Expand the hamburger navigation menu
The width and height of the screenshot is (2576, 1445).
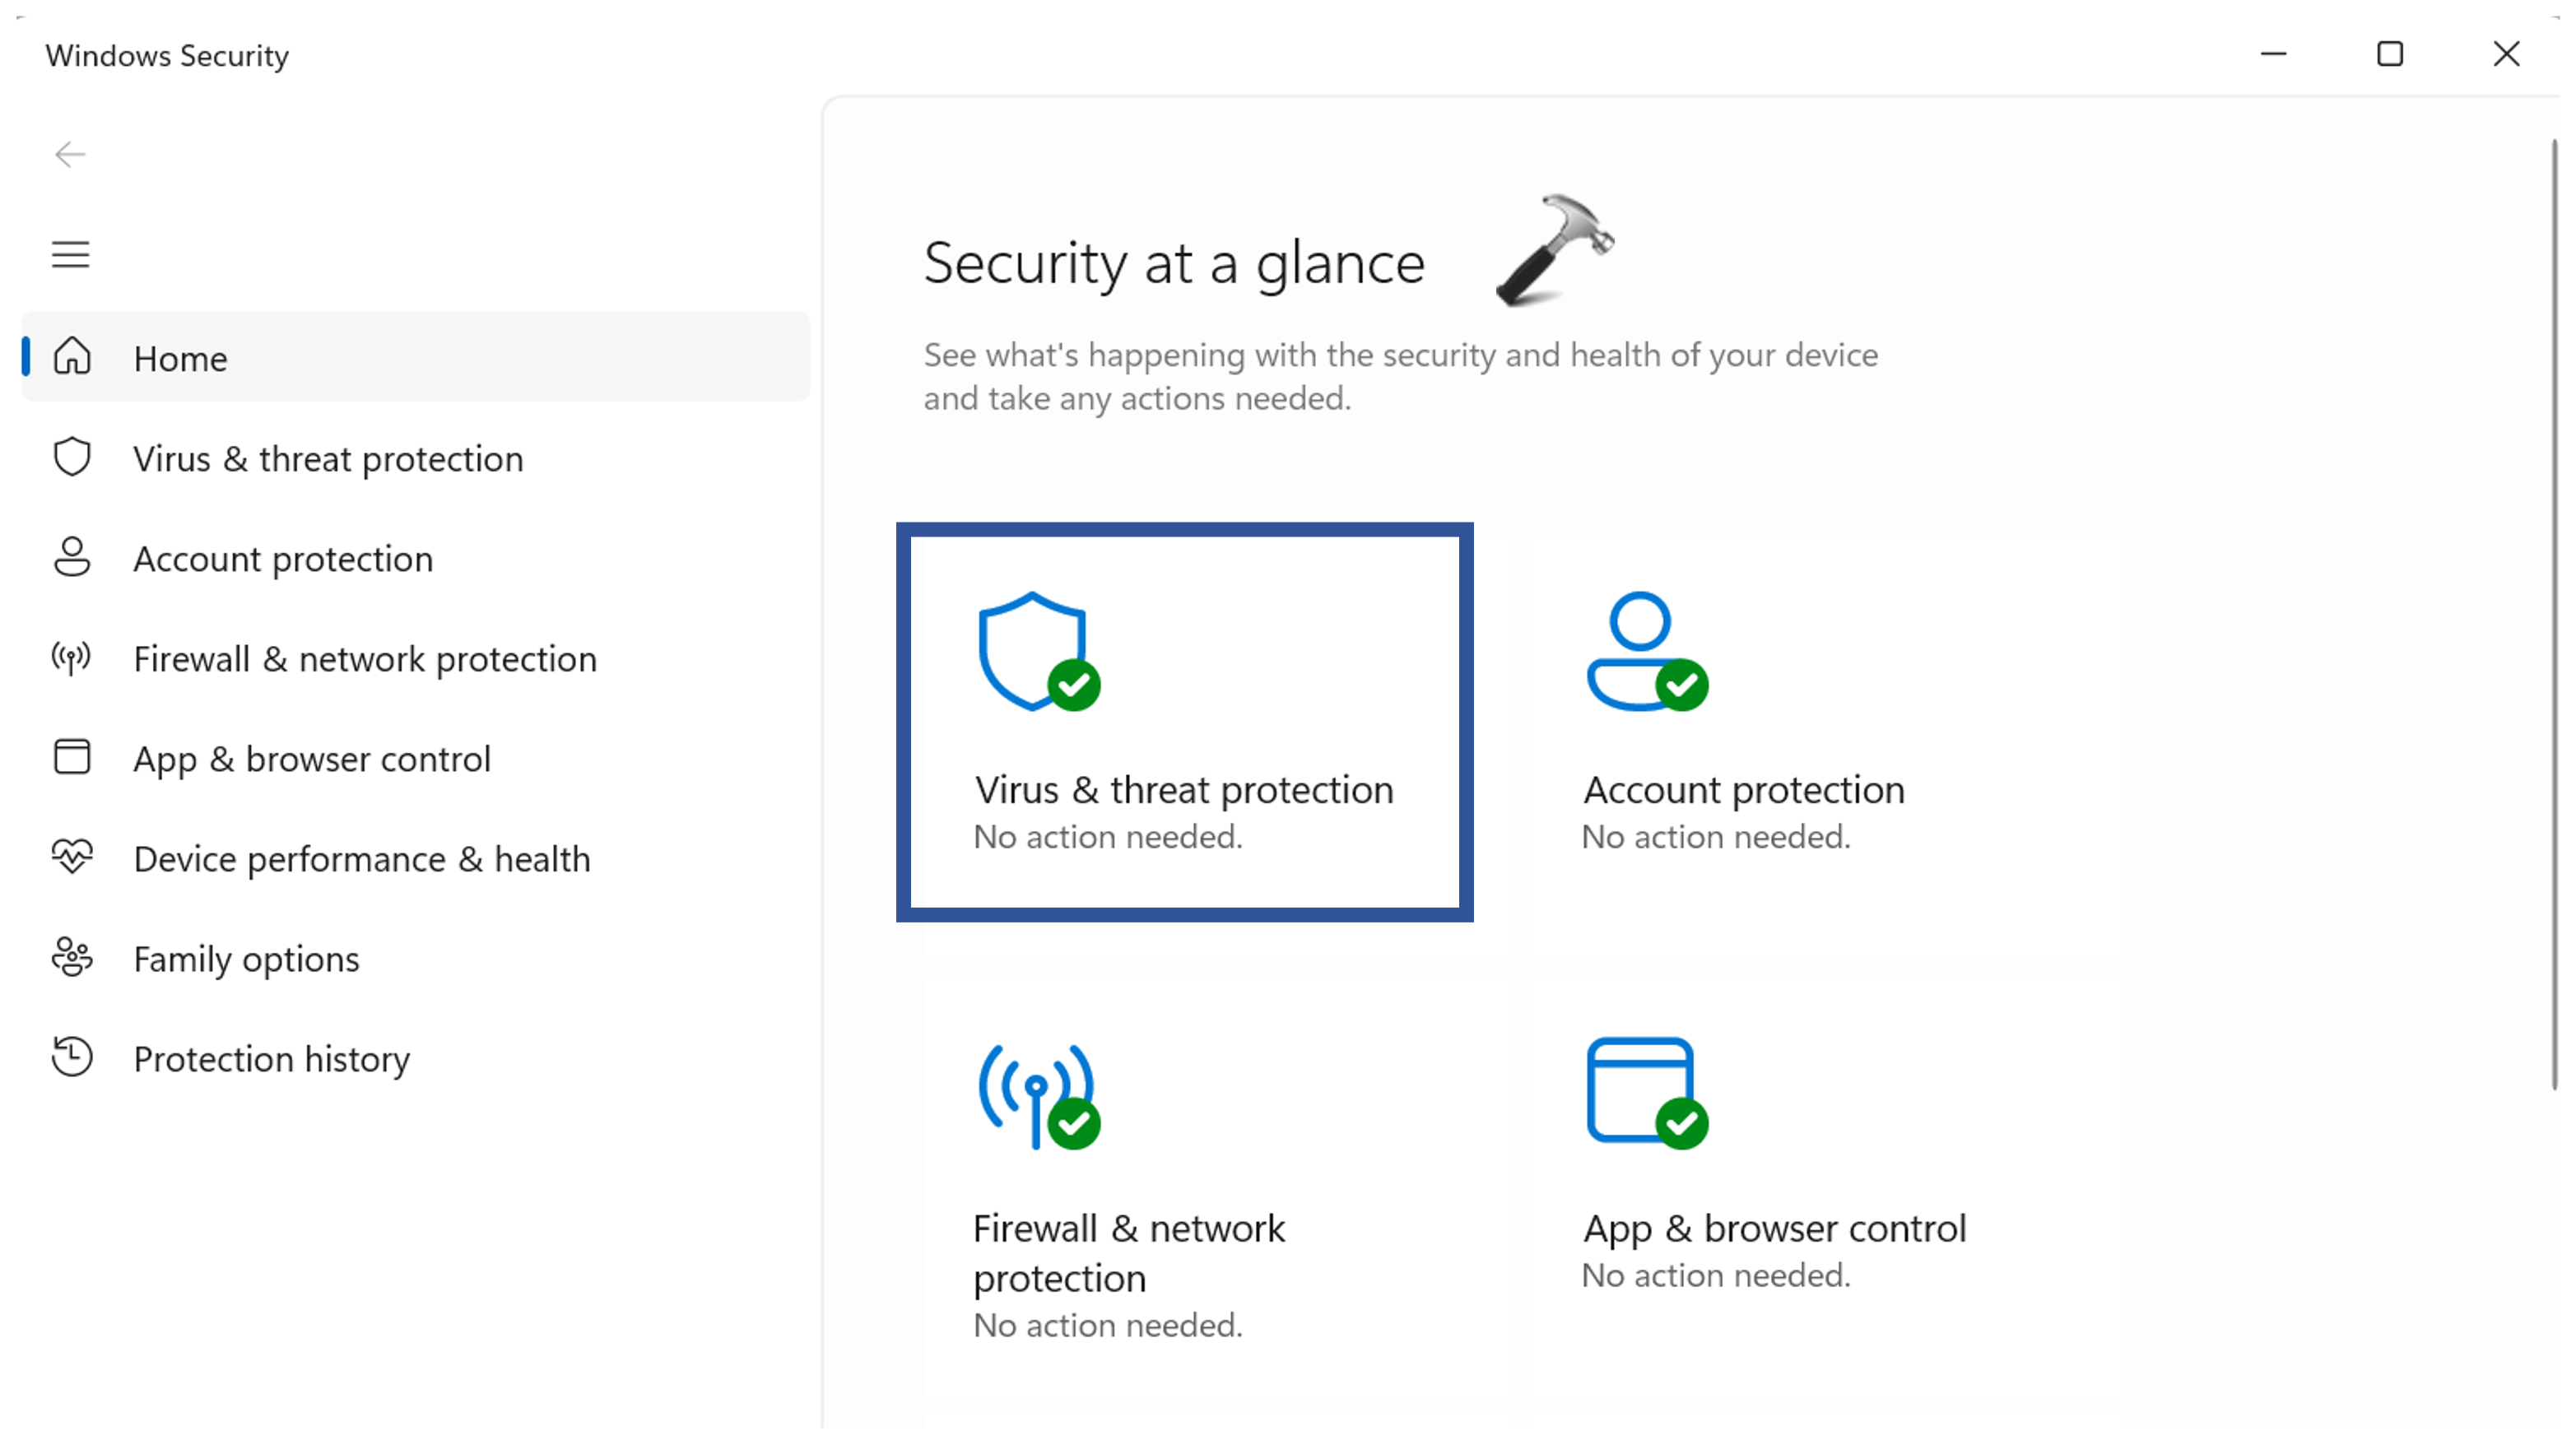click(x=70, y=255)
